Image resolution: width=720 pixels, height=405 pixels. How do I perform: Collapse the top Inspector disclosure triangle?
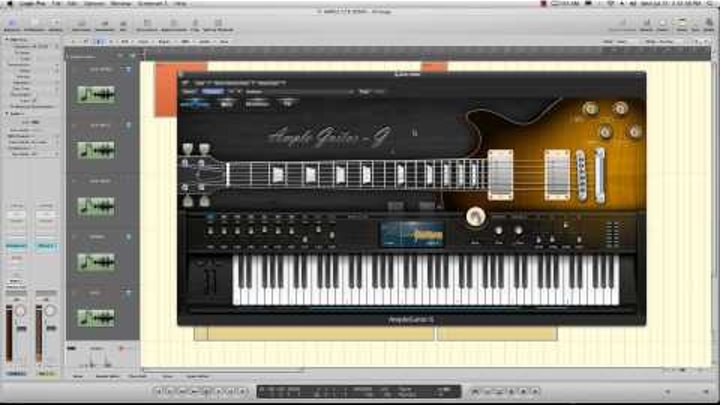tap(6, 40)
